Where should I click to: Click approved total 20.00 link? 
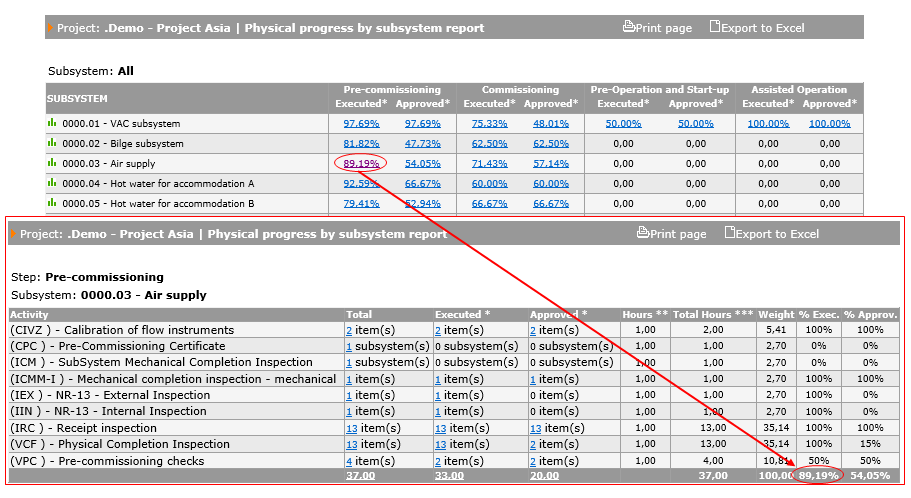pyautogui.click(x=544, y=475)
